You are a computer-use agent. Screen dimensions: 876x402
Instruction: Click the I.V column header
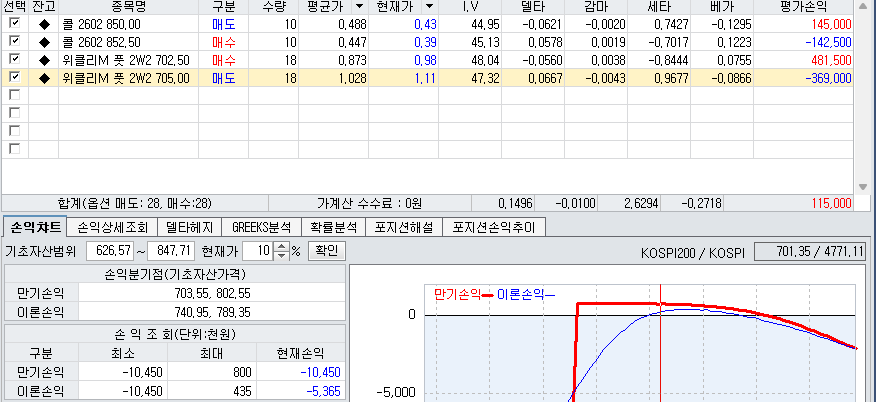(x=470, y=6)
